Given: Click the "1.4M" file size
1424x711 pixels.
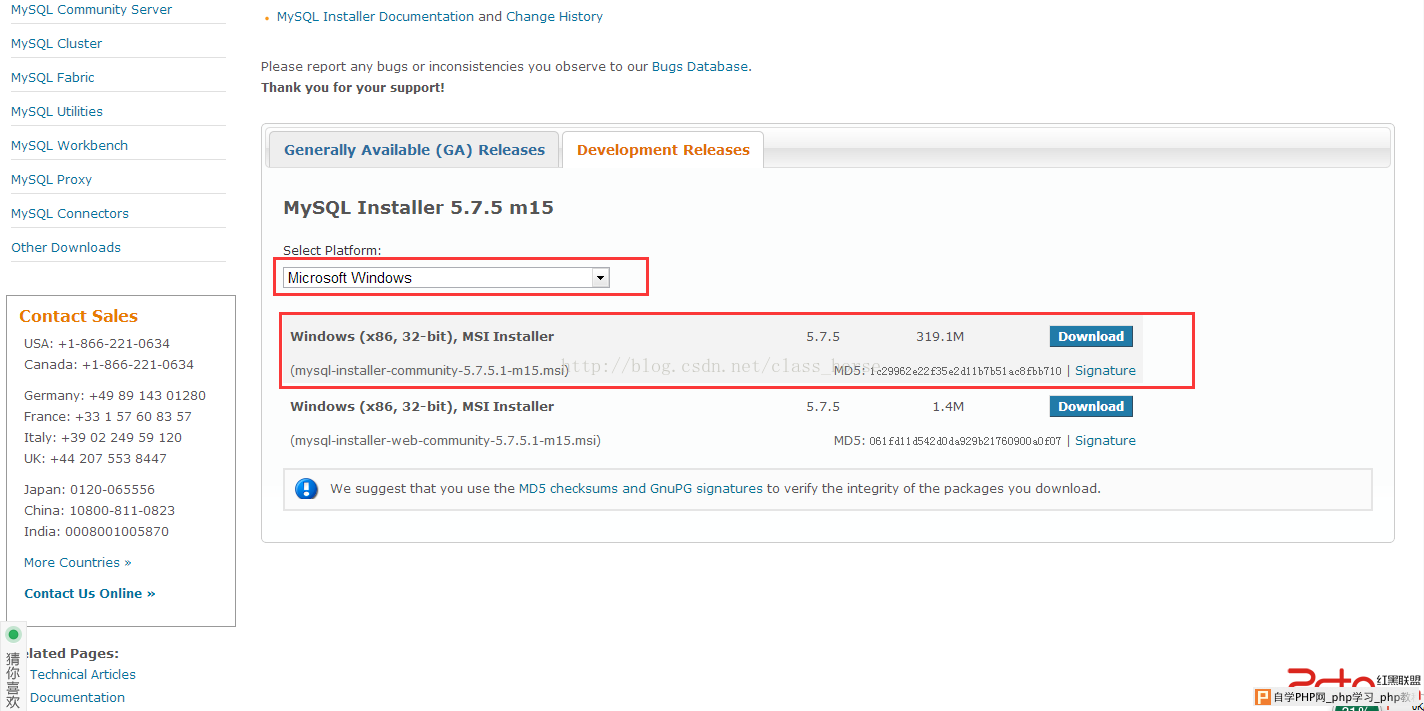Looking at the screenshot, I should (947, 407).
